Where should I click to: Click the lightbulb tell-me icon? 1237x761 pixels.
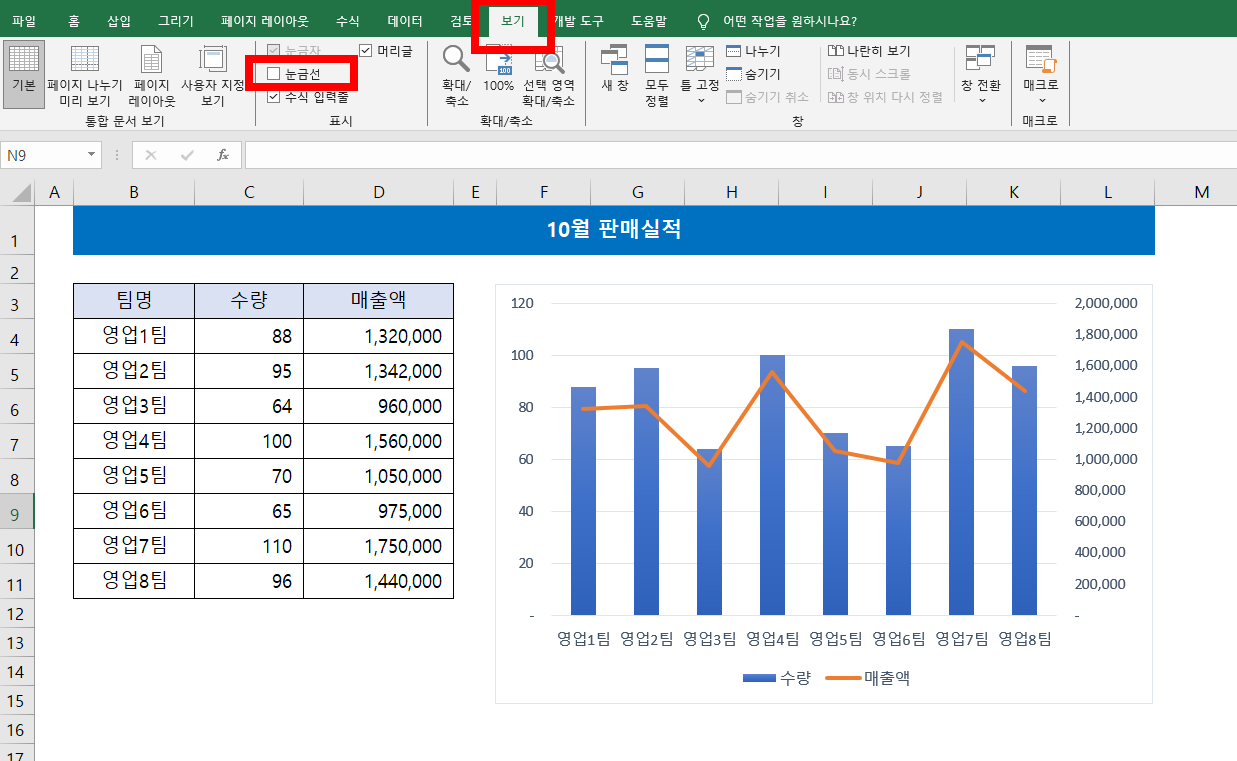pyautogui.click(x=703, y=21)
